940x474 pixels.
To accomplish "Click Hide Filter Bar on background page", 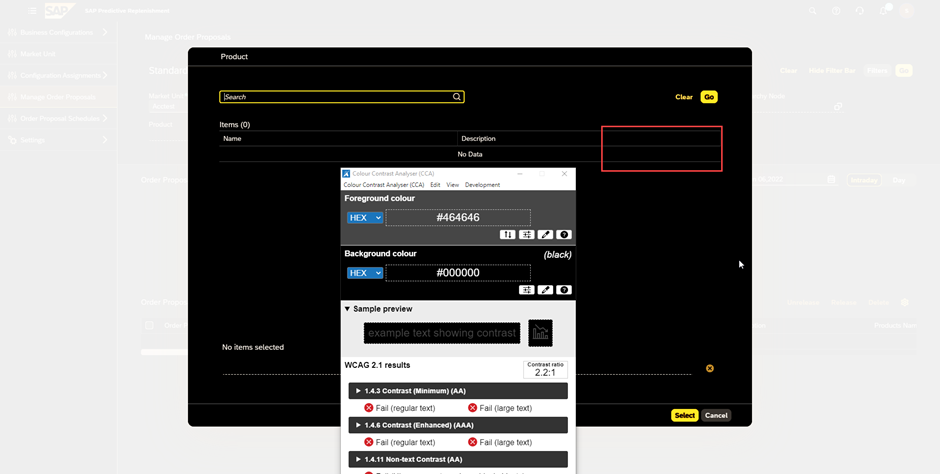I will 832,71.
